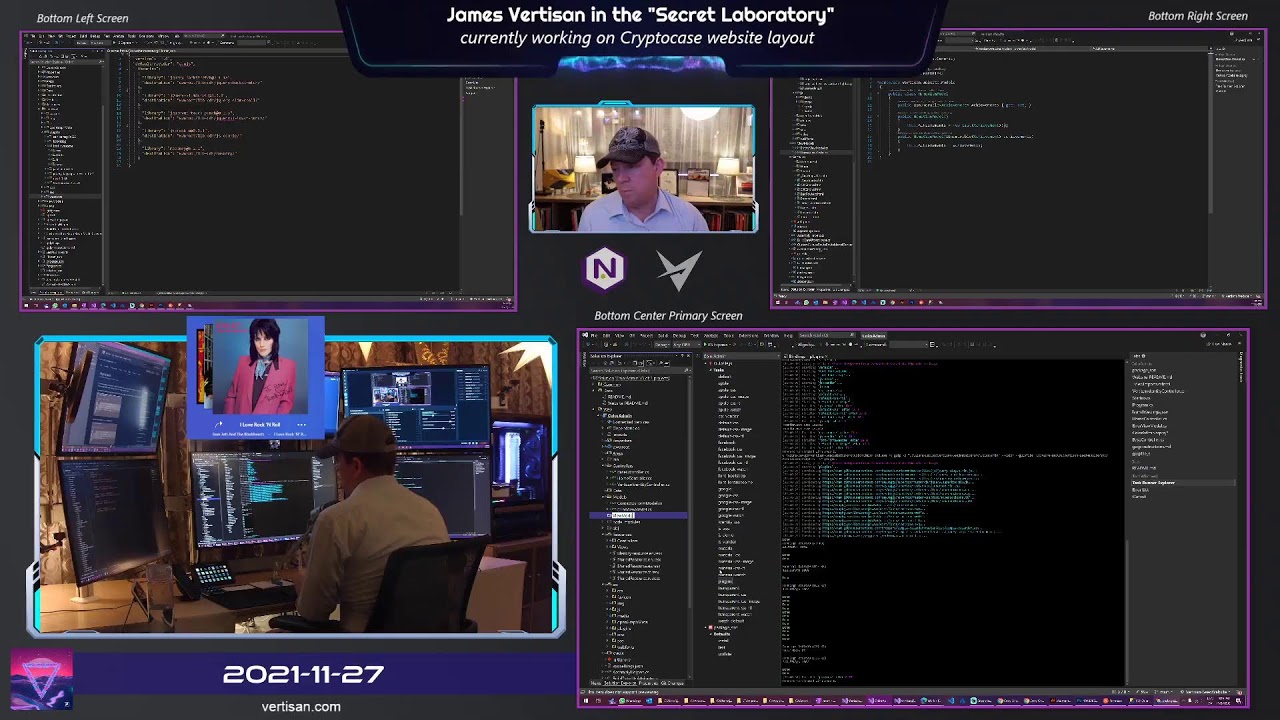Open the Any CPU platform dropdown
The height and width of the screenshot is (720, 1280).
pyautogui.click(x=686, y=345)
